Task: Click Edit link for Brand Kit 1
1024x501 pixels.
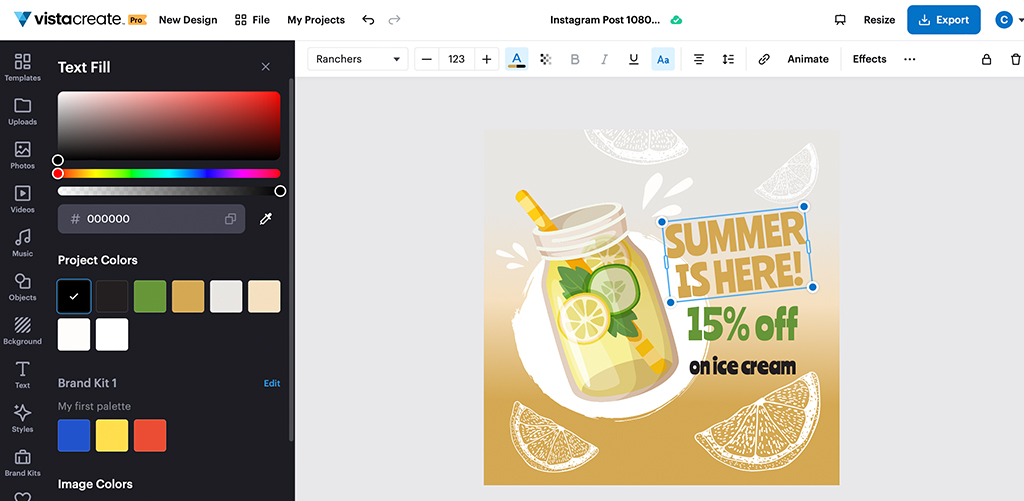Action: pyautogui.click(x=272, y=383)
